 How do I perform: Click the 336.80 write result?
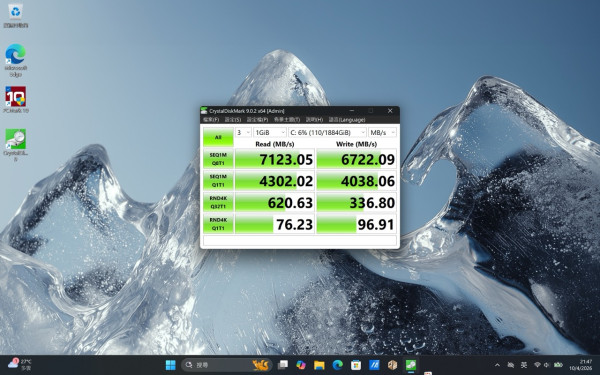tap(357, 202)
